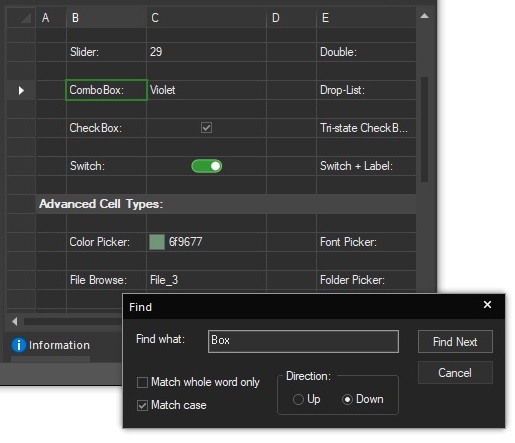
Task: Toggle the CheckBox cell checkbox
Action: [206, 128]
